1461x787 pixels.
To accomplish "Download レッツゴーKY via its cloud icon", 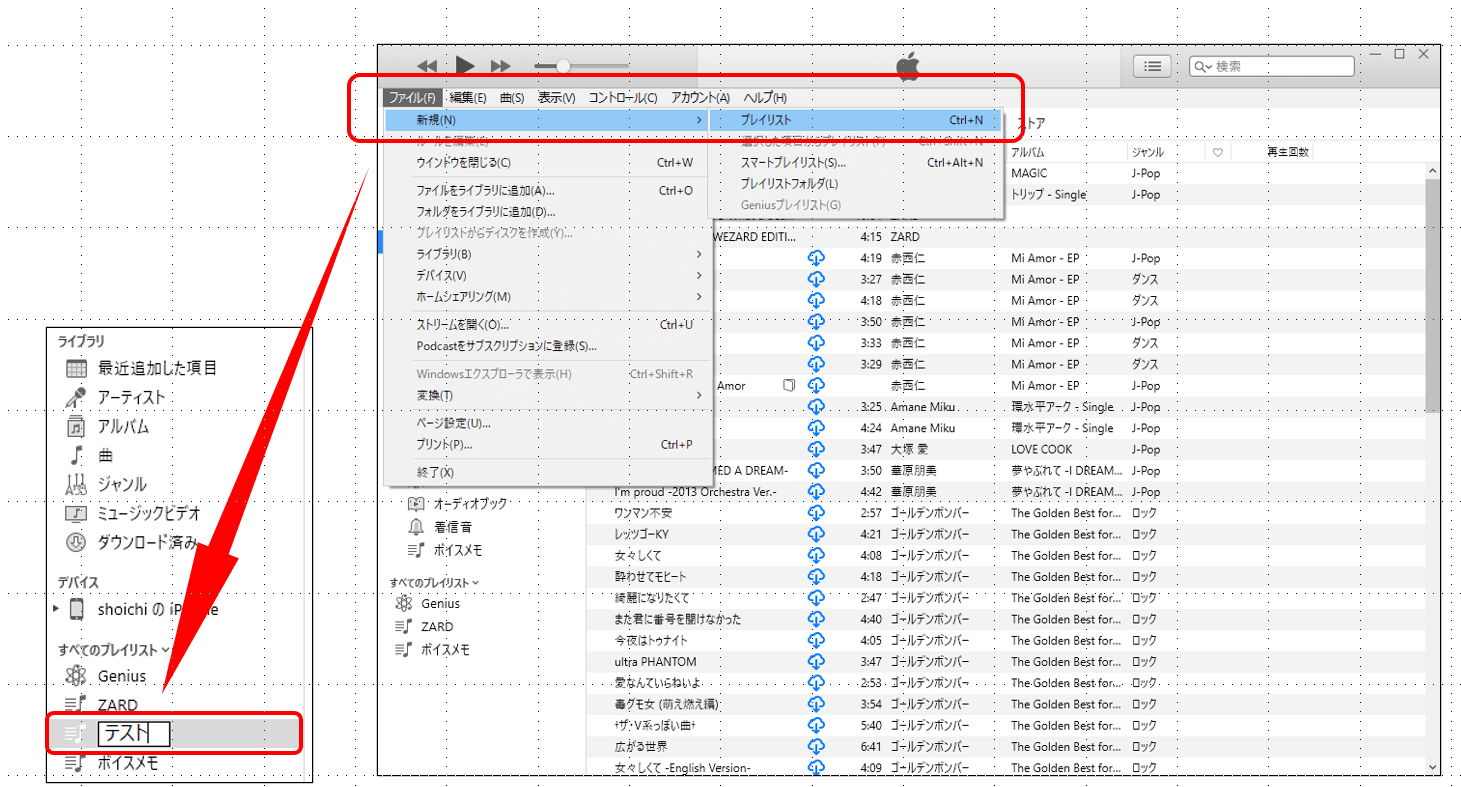I will [816, 534].
